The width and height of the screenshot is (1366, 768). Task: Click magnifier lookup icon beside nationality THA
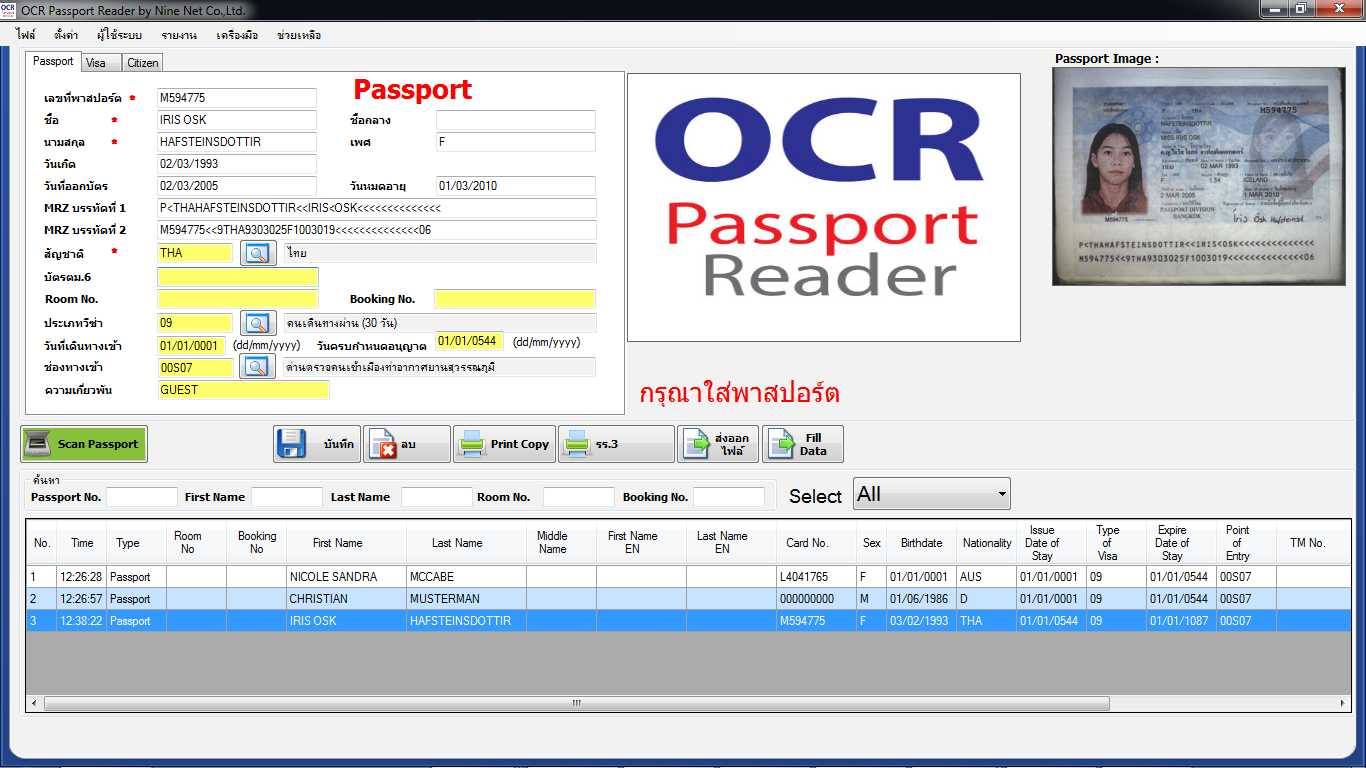coord(258,253)
